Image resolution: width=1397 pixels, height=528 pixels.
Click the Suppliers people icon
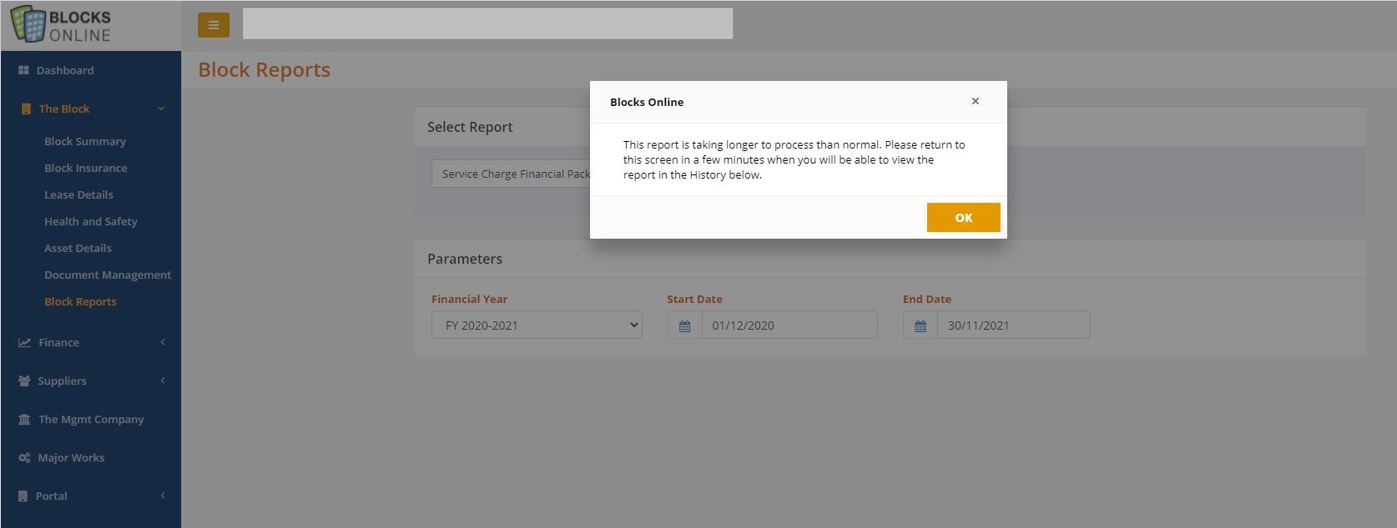(25, 381)
